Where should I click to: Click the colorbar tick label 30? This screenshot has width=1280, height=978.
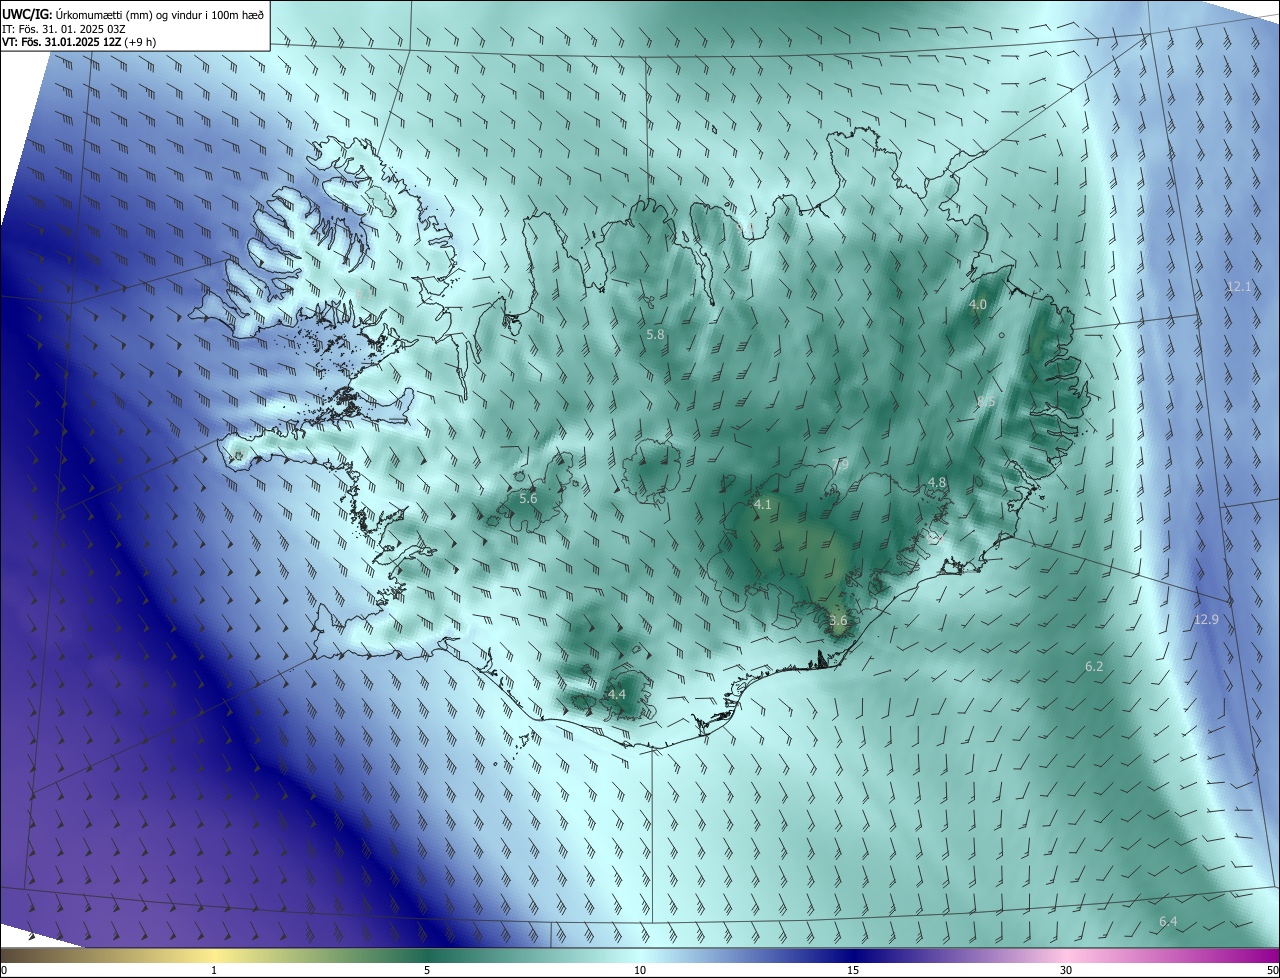(1066, 971)
